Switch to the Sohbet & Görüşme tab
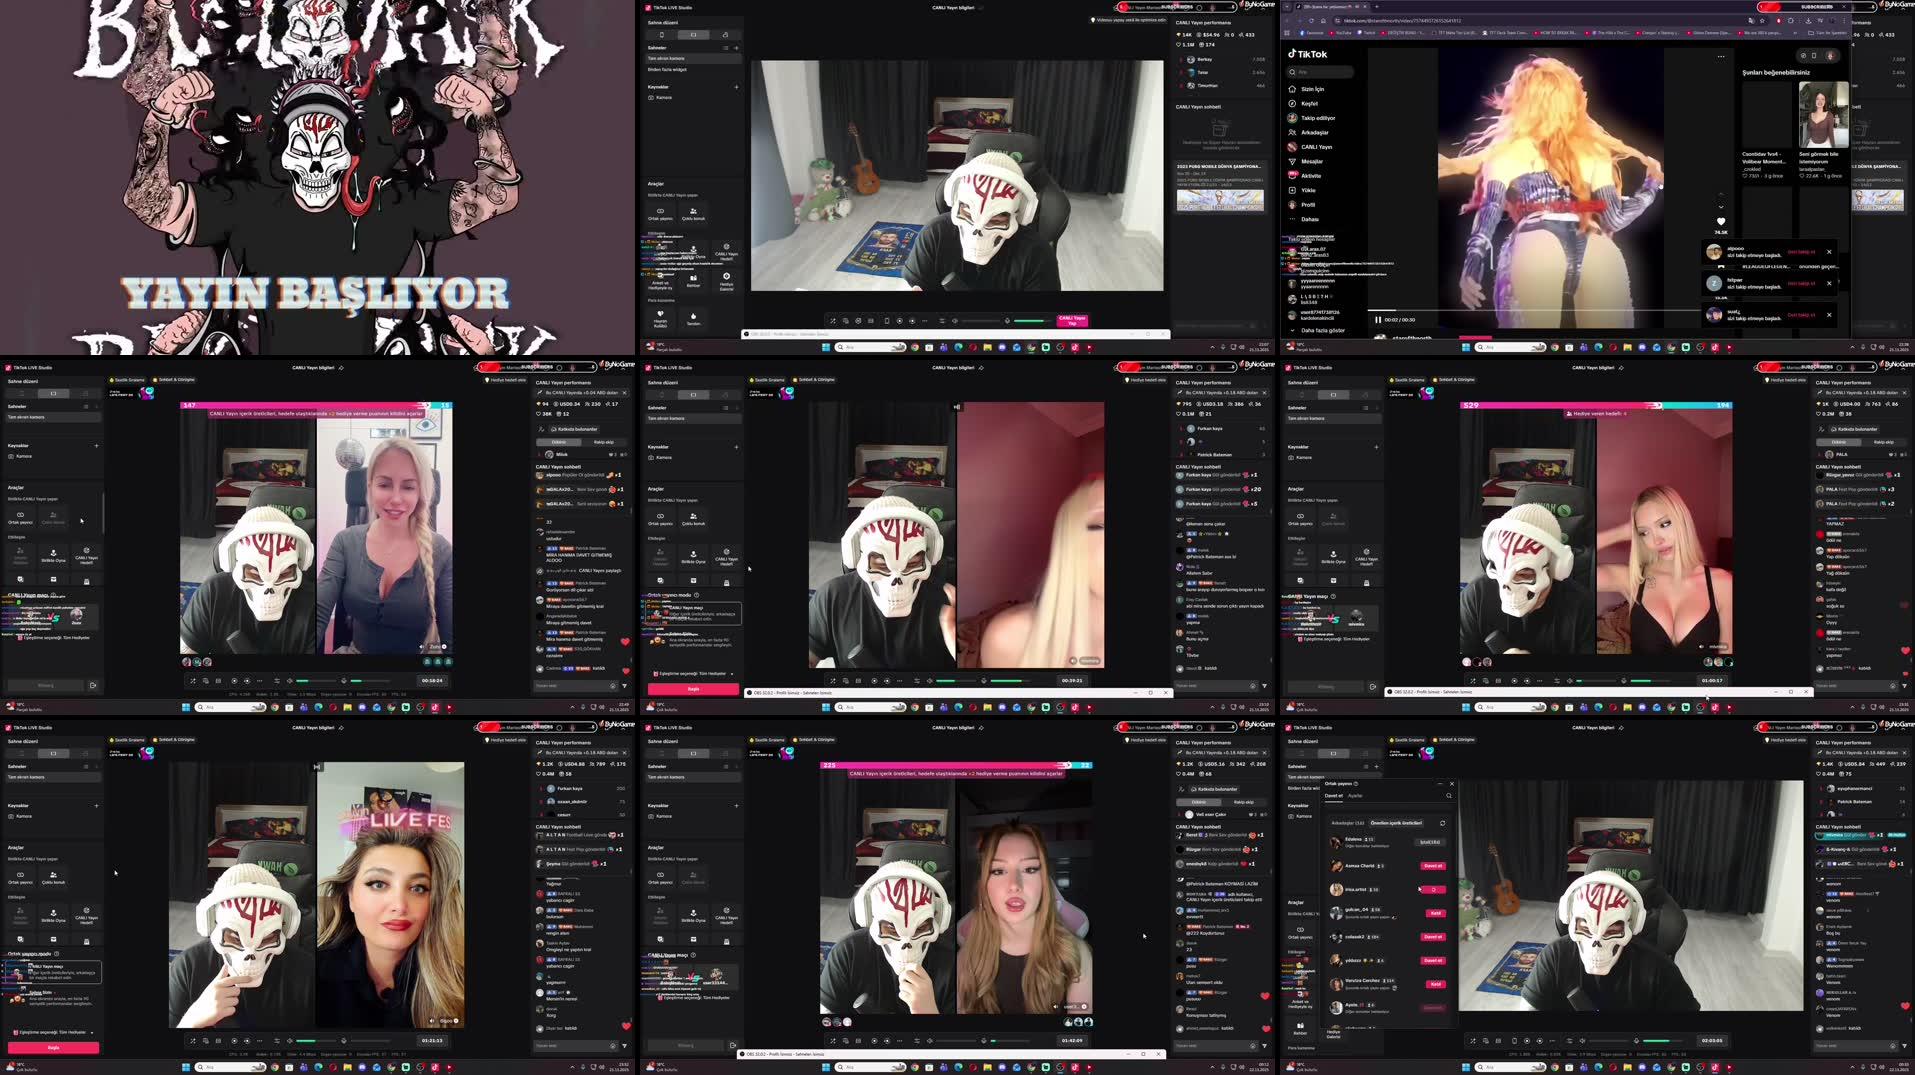This screenshot has width=1915, height=1075. point(817,380)
